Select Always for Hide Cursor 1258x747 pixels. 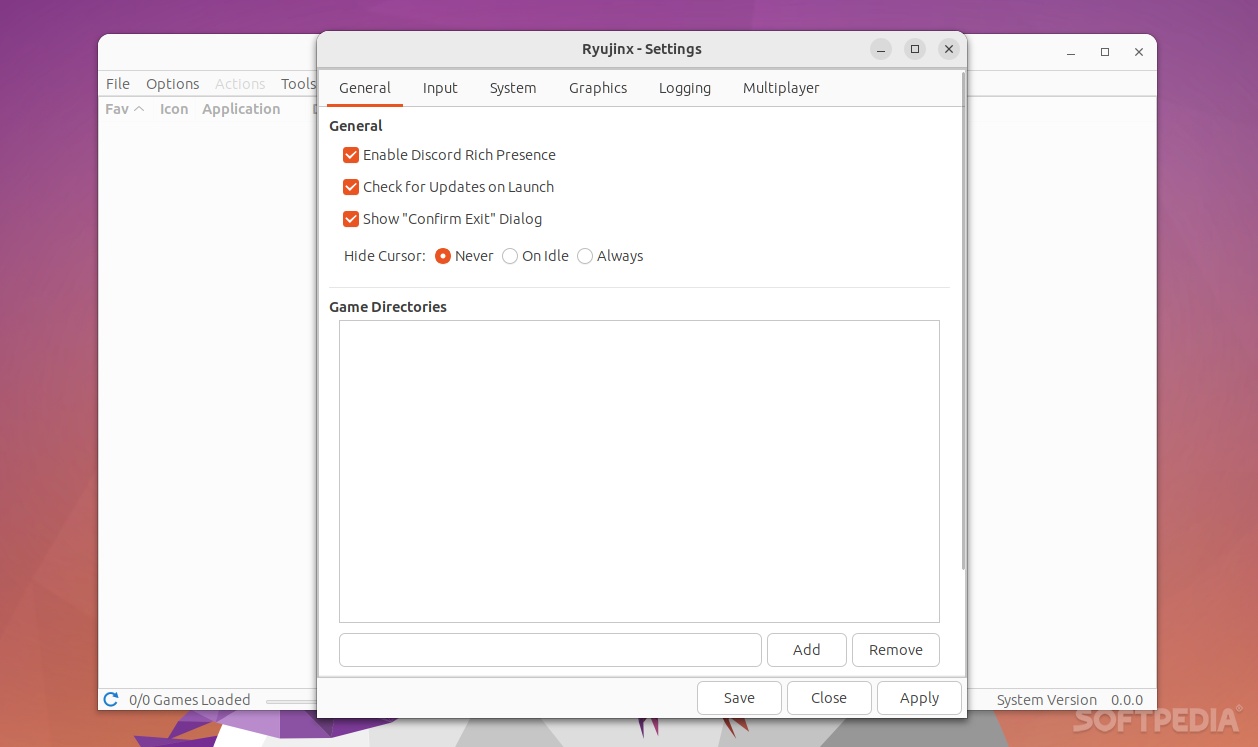[x=585, y=256]
